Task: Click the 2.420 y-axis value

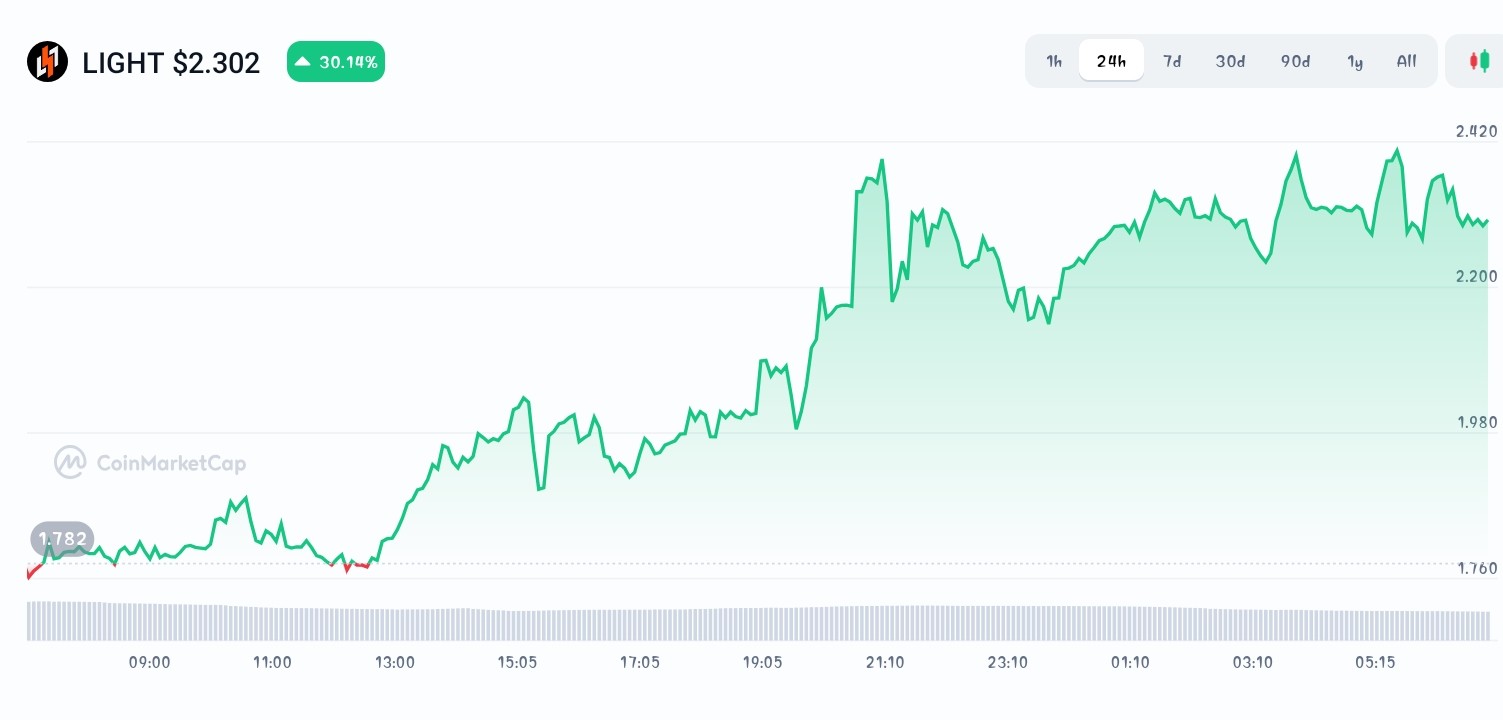Action: [x=1476, y=131]
